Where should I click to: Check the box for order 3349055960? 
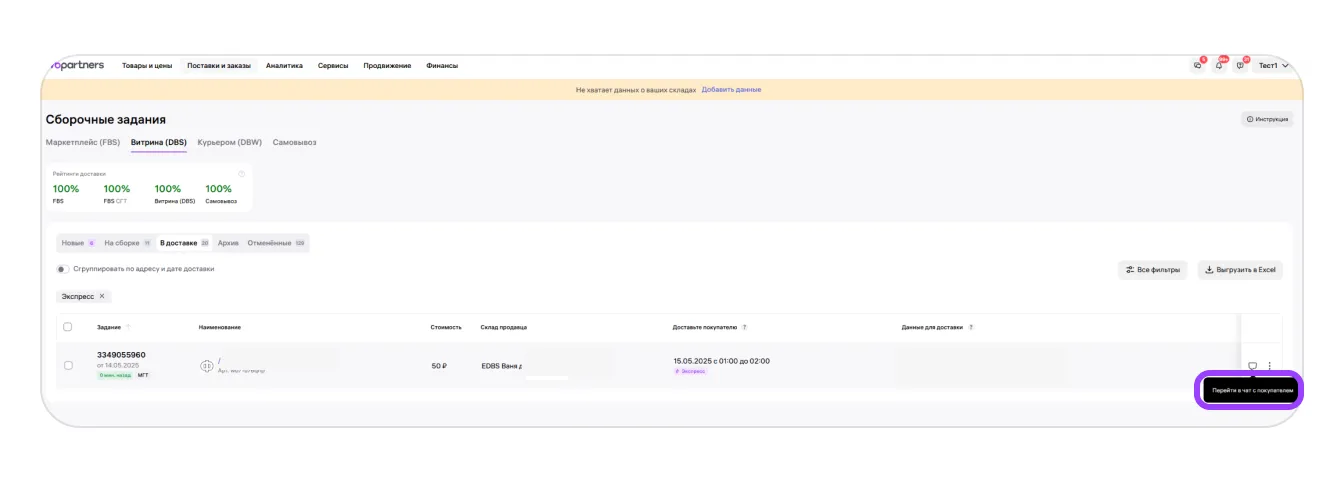coord(68,366)
